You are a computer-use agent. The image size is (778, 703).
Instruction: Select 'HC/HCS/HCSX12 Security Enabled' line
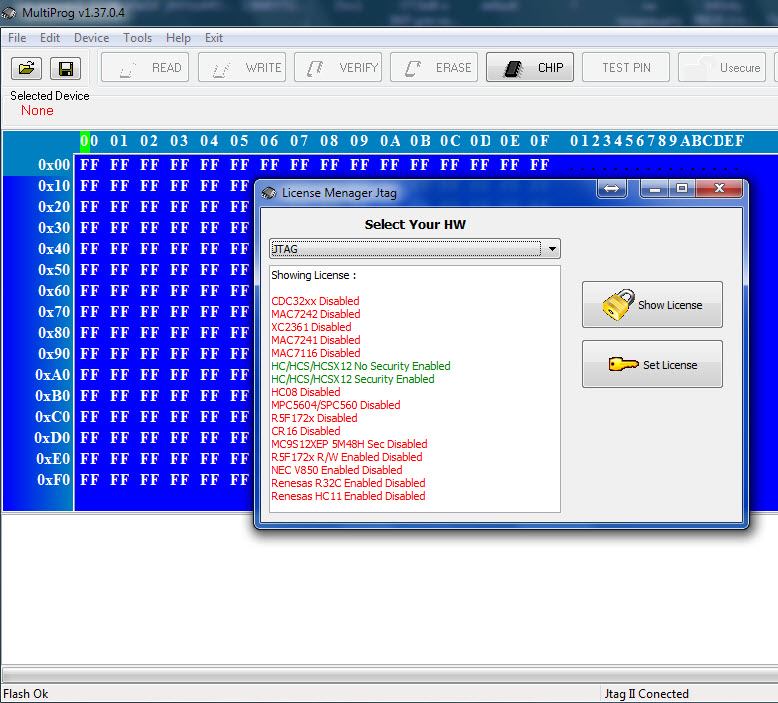coord(353,379)
